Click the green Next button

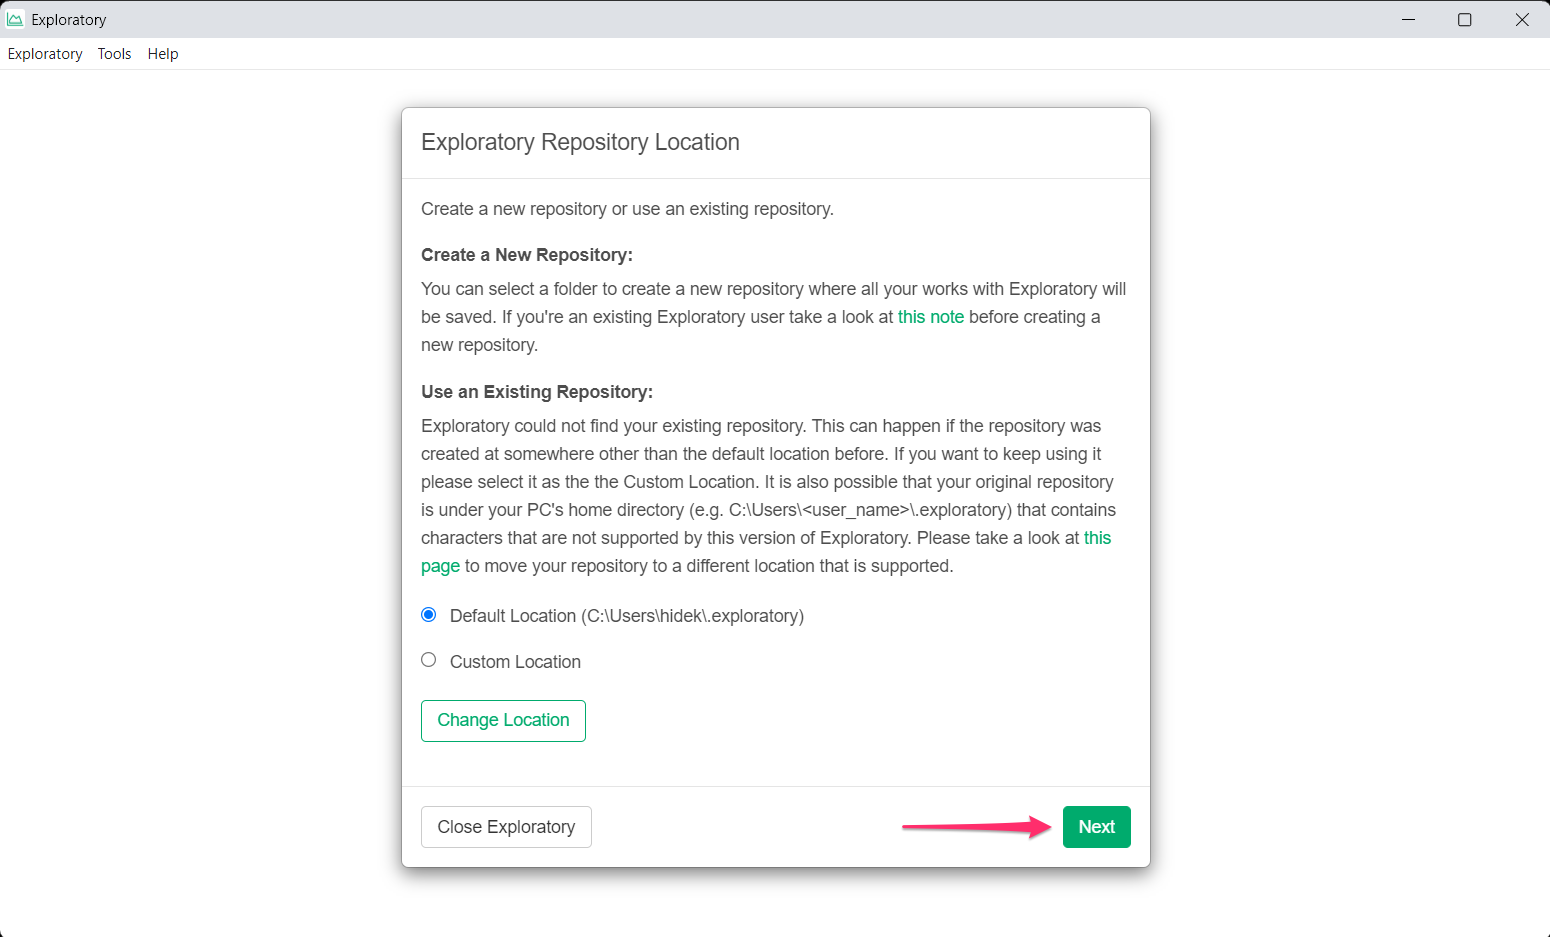[1096, 827]
